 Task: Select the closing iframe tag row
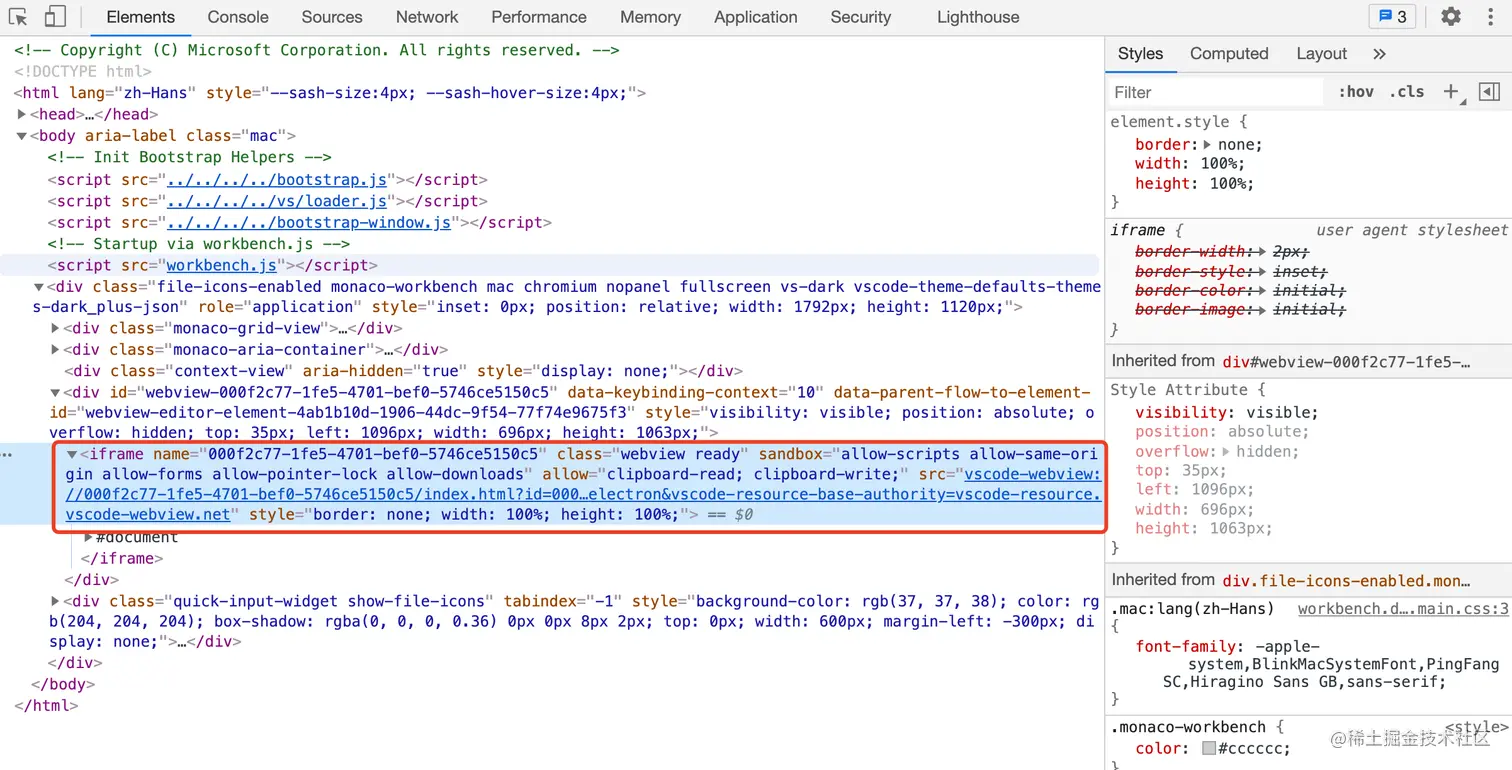pos(121,559)
